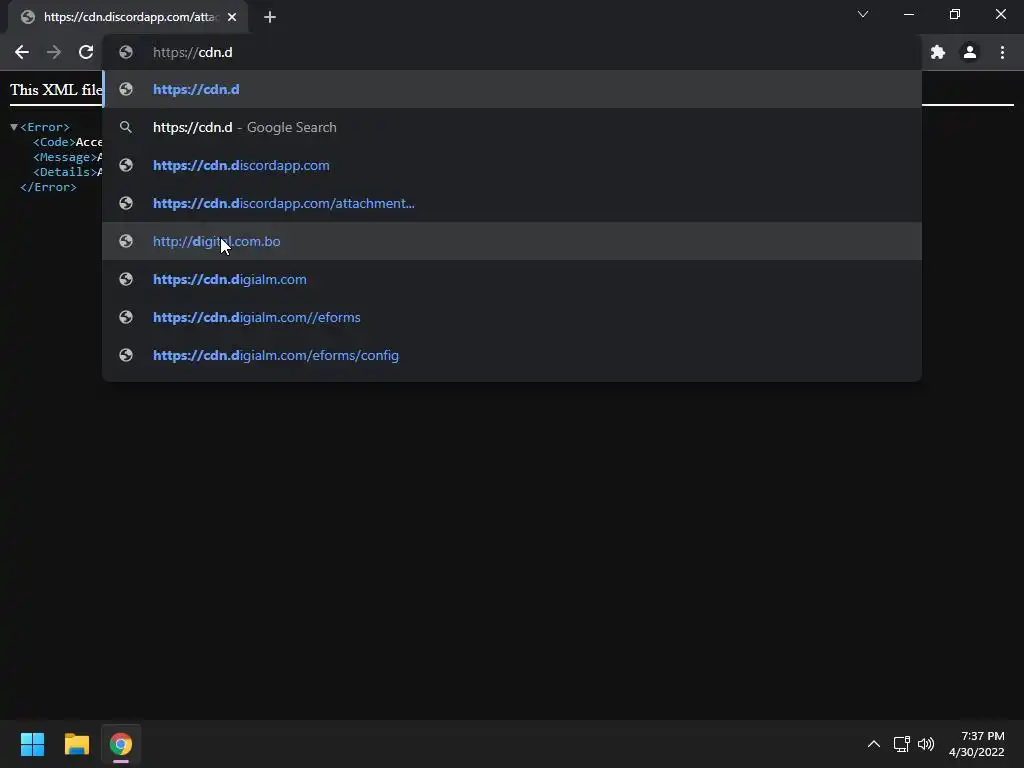Collapse the <Error> XML node
The width and height of the screenshot is (1024, 768).
click(14, 127)
